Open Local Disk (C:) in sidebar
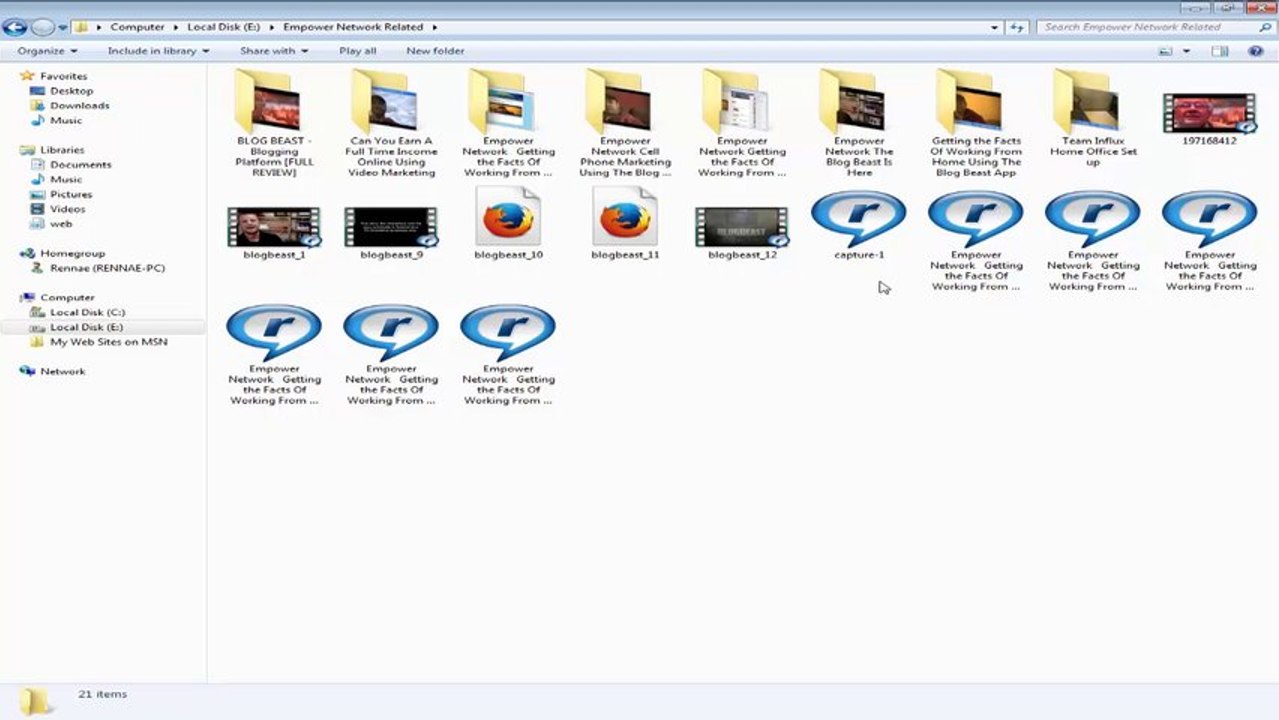 point(87,313)
